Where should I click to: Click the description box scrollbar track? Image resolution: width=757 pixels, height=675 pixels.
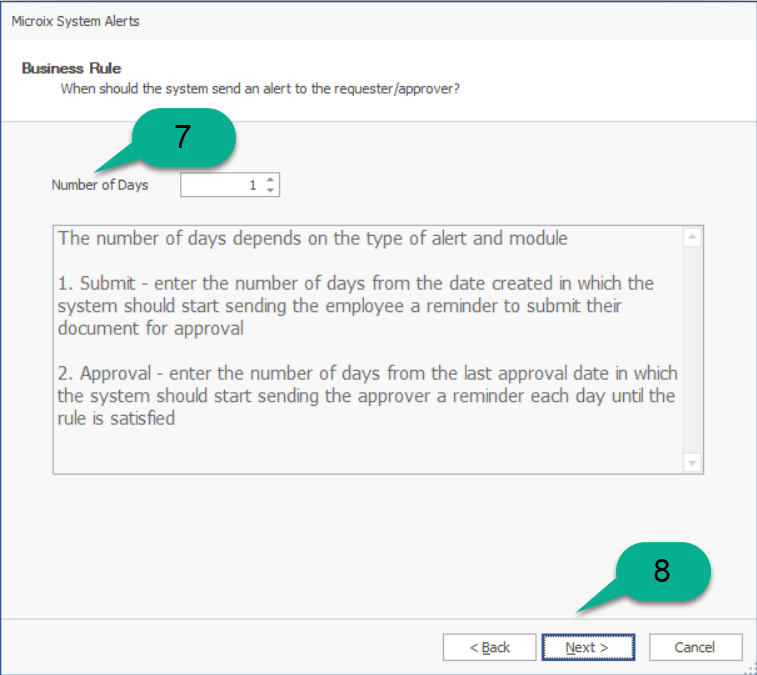(693, 350)
